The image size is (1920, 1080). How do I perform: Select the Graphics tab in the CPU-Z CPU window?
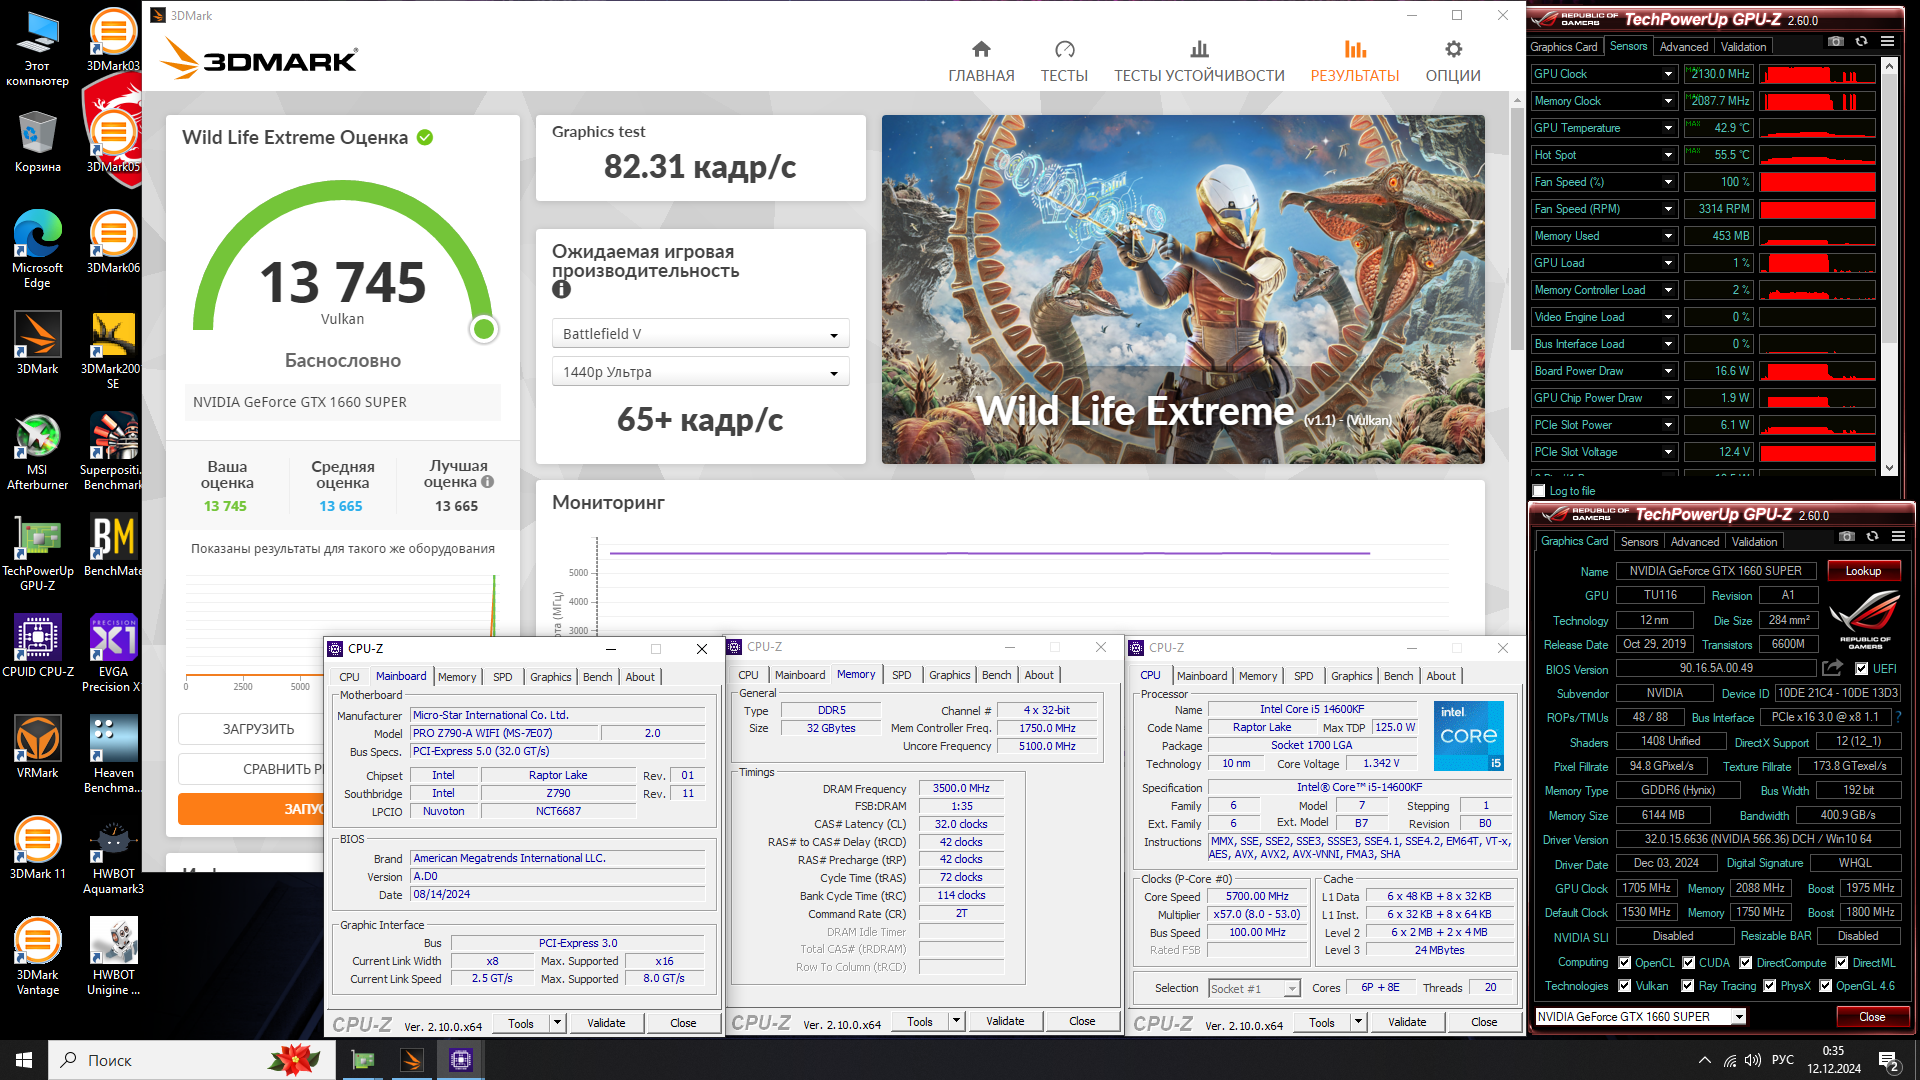click(1351, 676)
